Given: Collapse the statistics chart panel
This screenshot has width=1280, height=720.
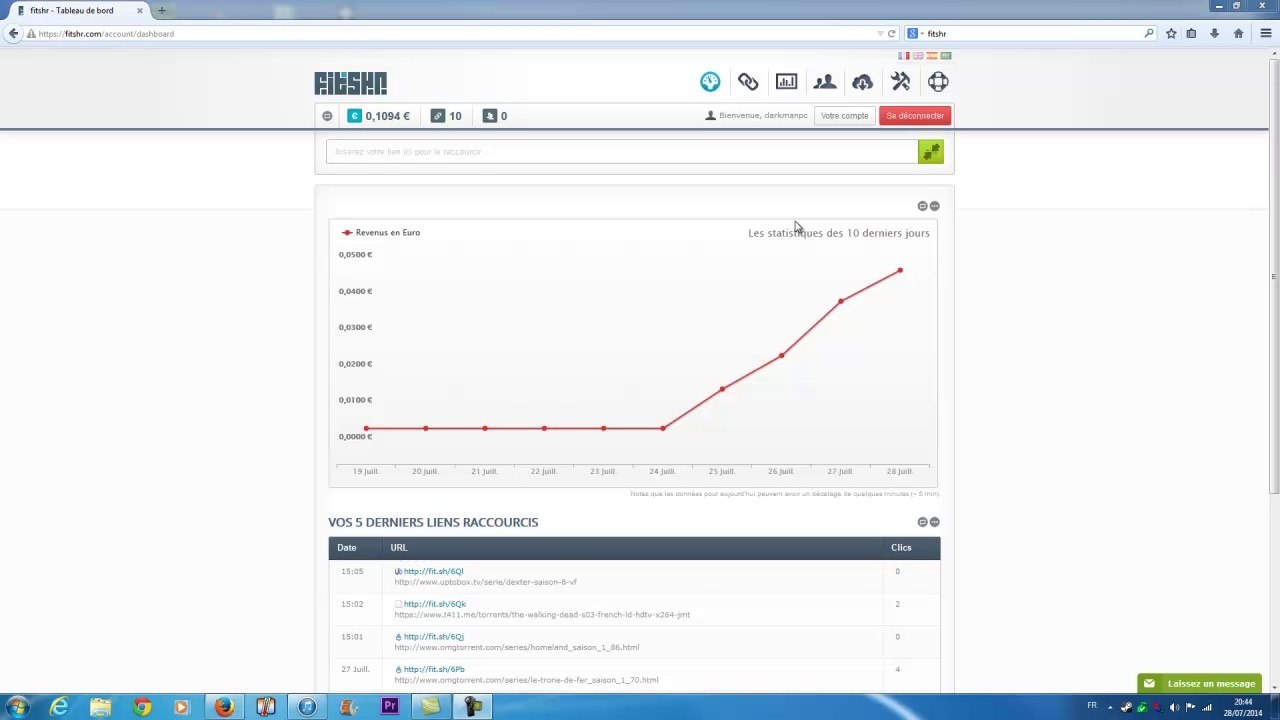Looking at the screenshot, I should [922, 206].
